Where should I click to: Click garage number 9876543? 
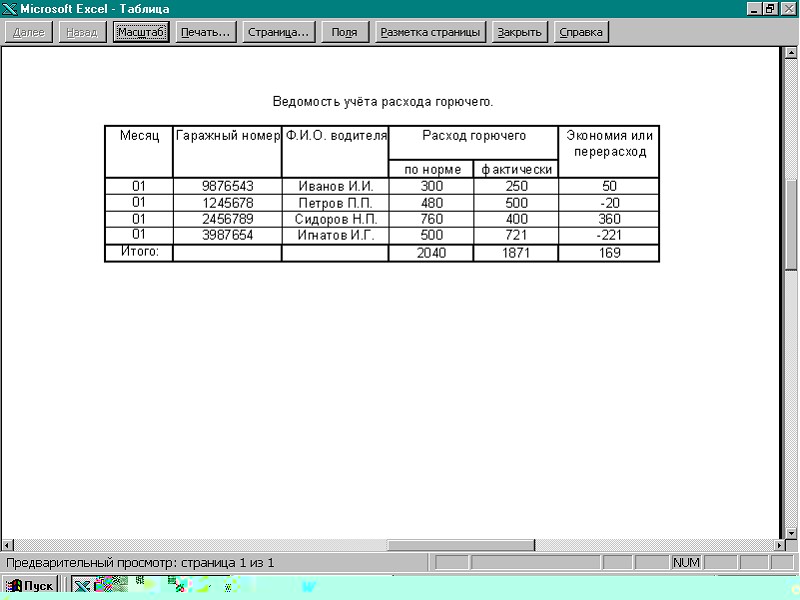pos(228,186)
